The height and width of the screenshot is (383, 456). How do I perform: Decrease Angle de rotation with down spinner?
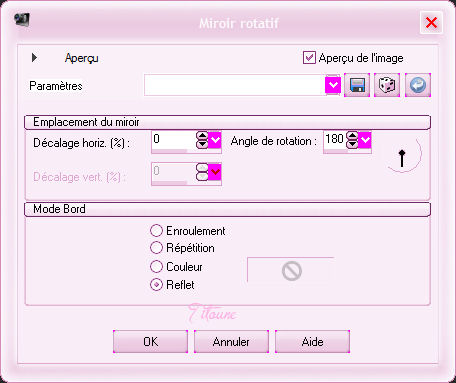[352, 144]
